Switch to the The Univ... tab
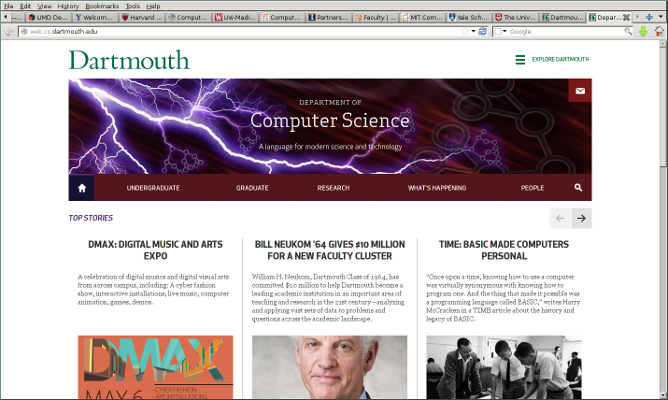Image resolution: width=668 pixels, height=400 pixels. coord(515,17)
